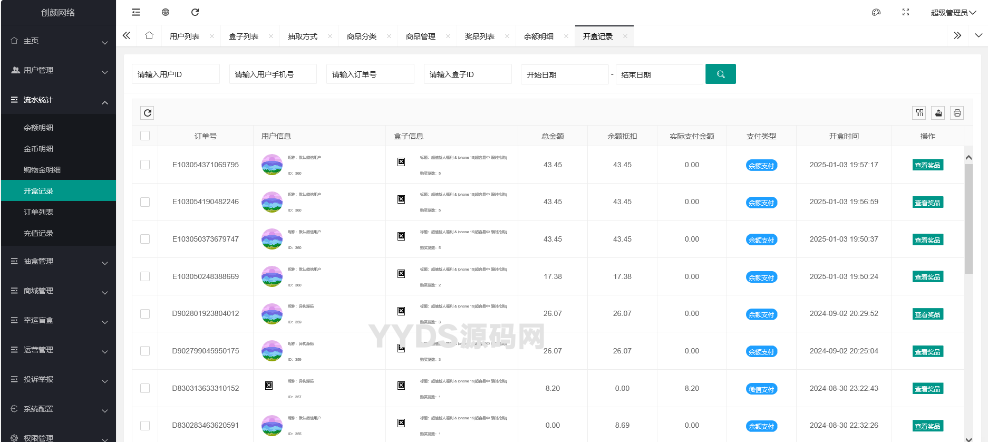Open the 结束日期 date picker field
This screenshot has height=442, width=988.
click(660, 74)
